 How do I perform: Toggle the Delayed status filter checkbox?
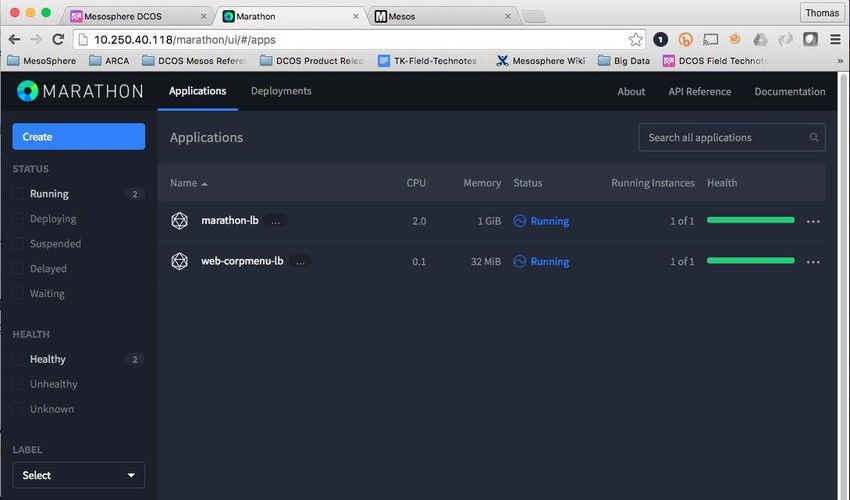[x=17, y=268]
